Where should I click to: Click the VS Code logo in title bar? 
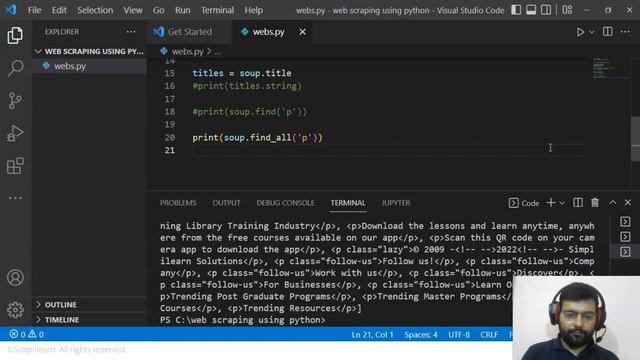[x=11, y=9]
